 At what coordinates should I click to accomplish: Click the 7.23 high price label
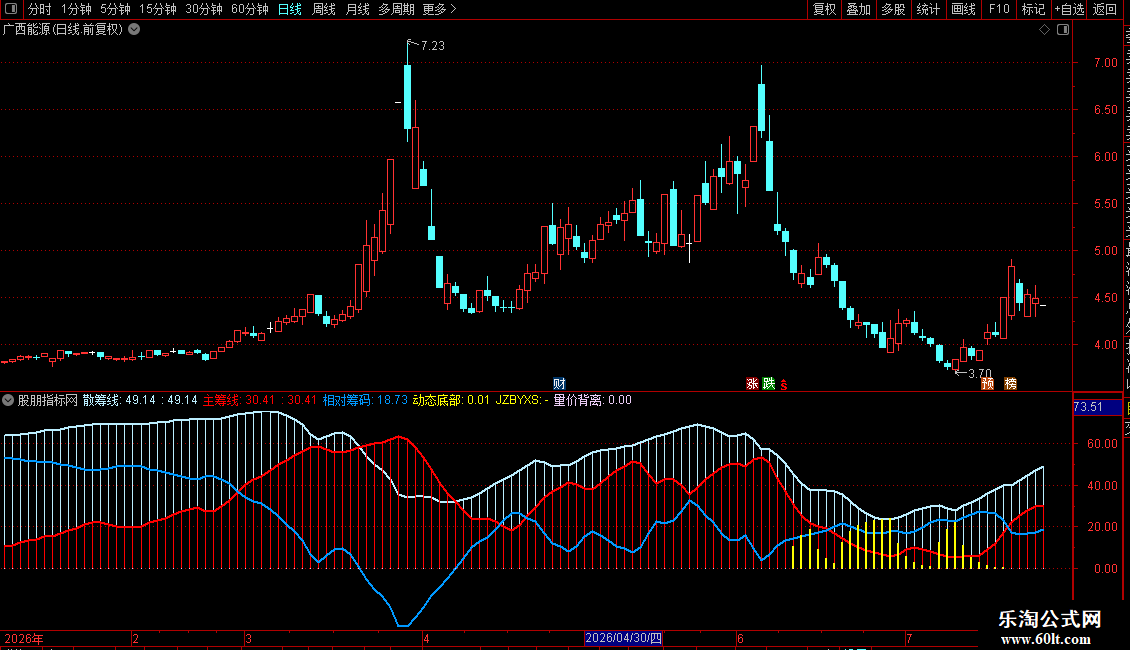point(432,45)
